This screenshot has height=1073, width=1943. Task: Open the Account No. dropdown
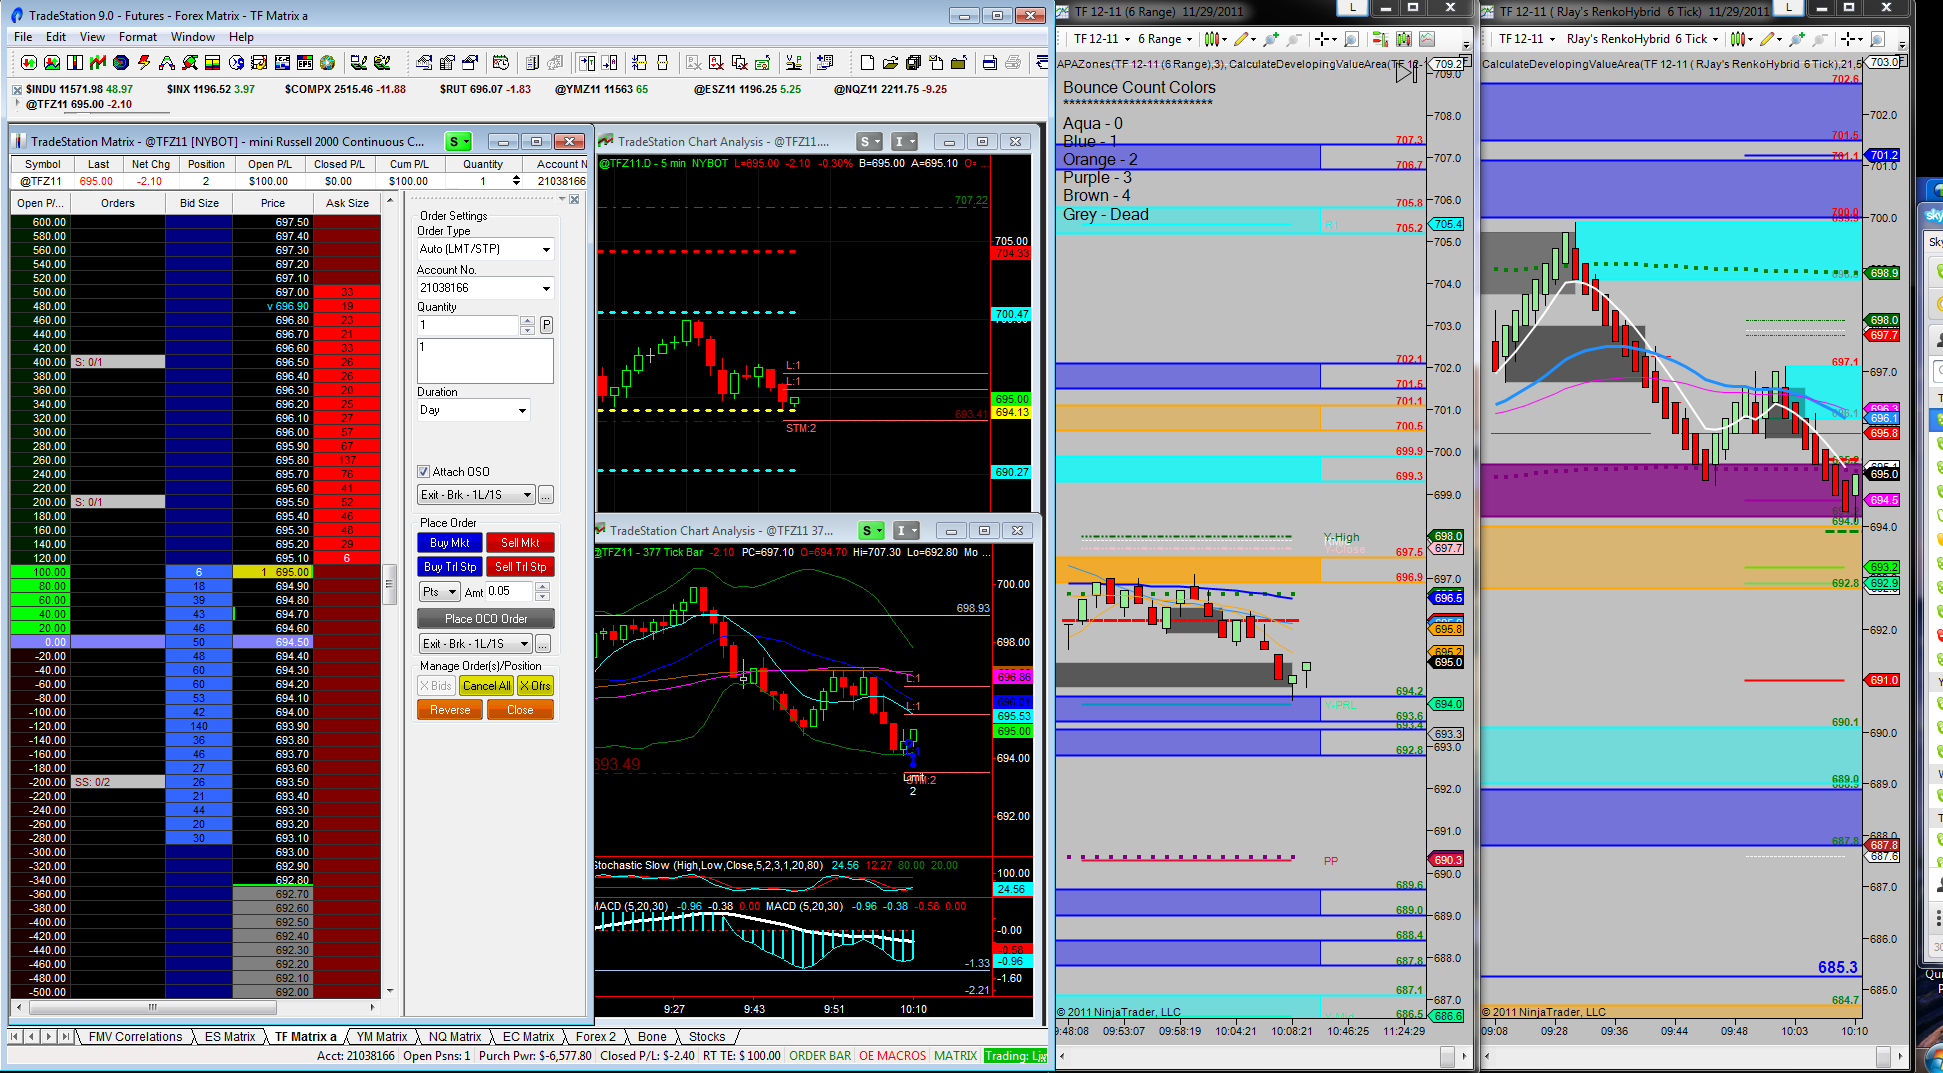click(485, 288)
